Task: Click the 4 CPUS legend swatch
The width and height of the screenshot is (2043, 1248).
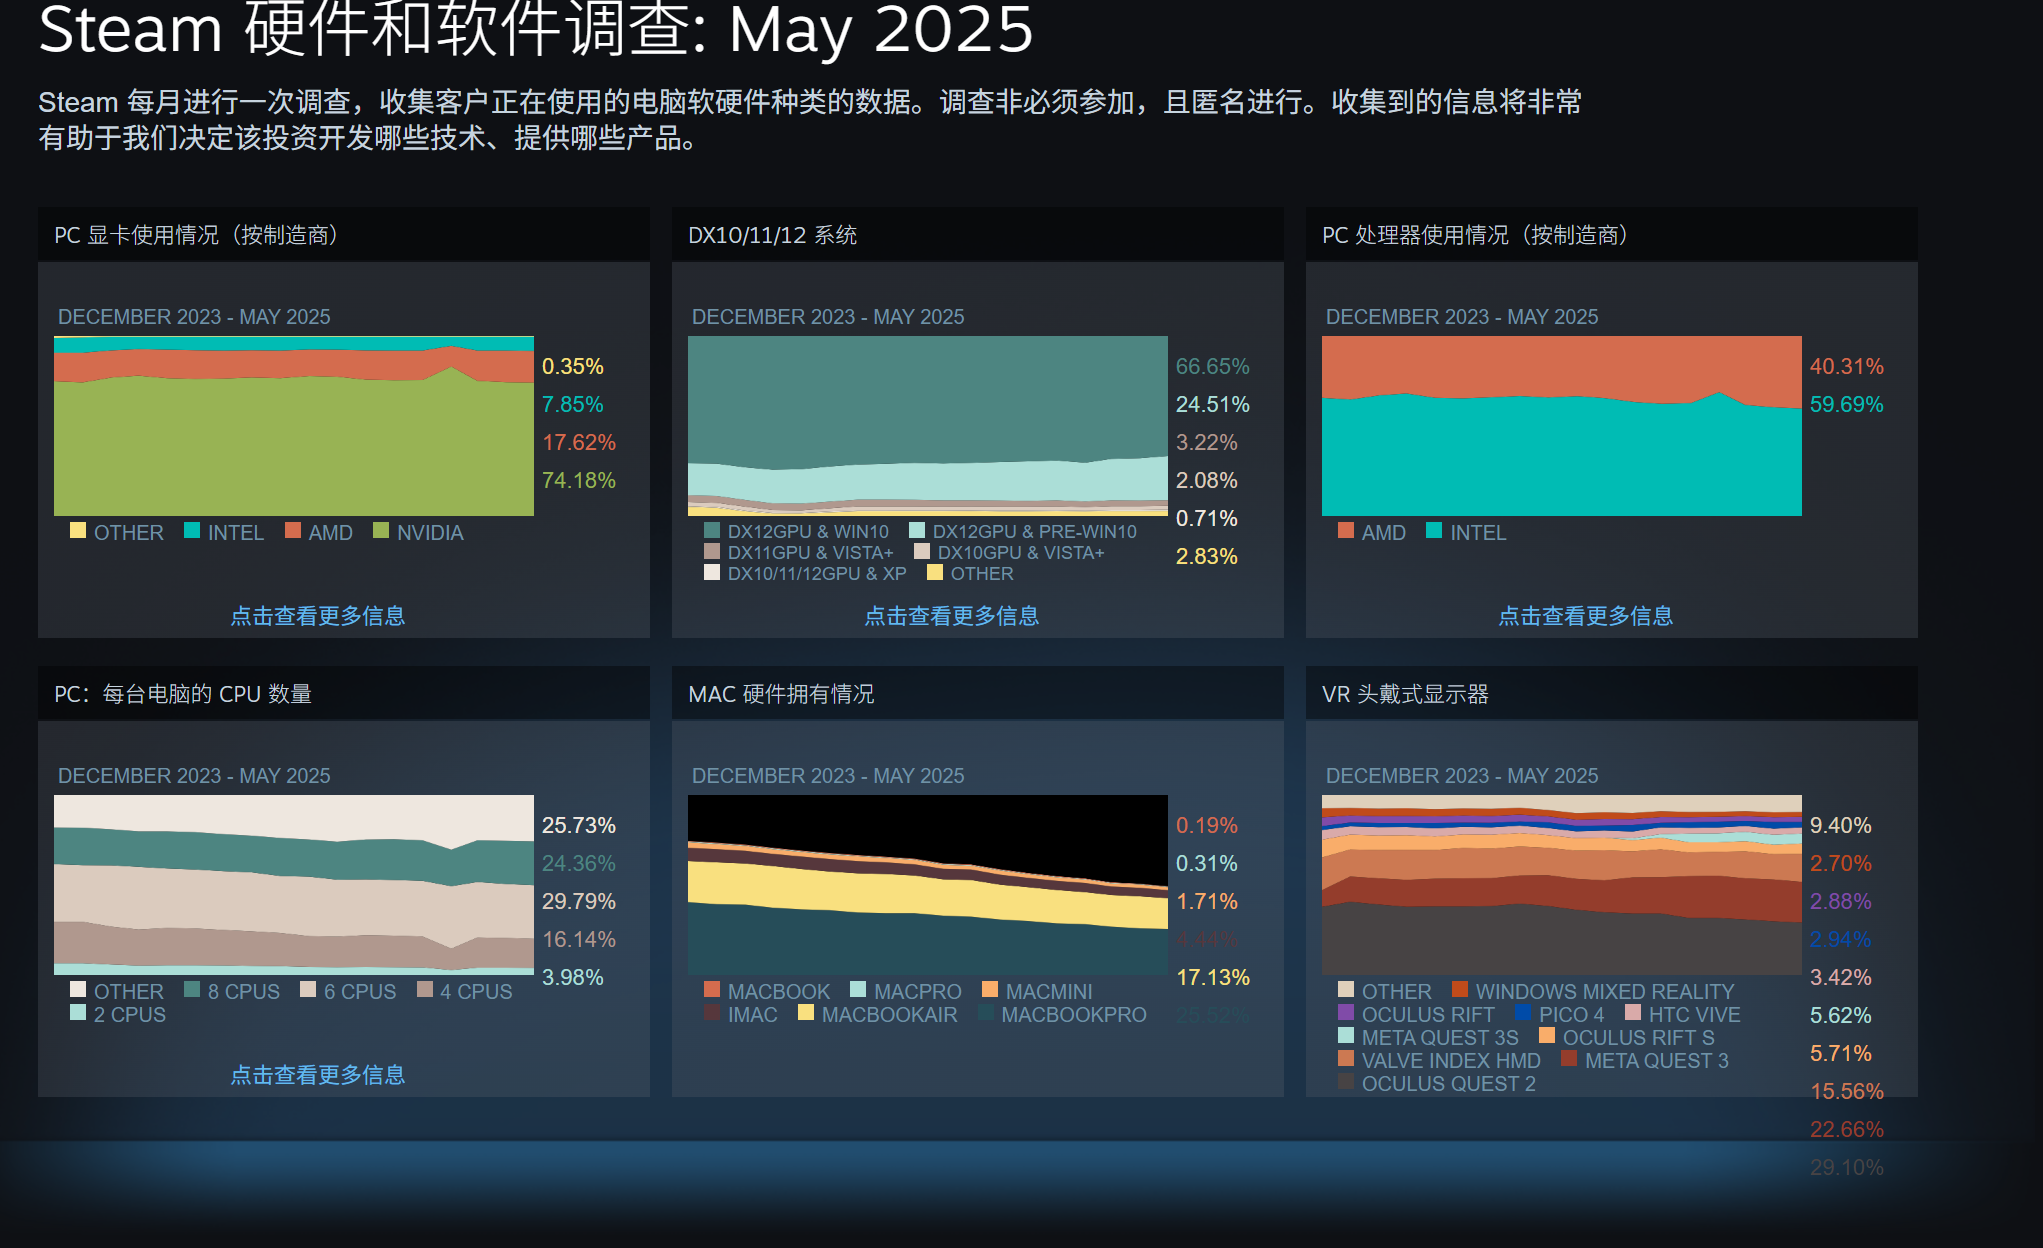Action: (x=425, y=989)
